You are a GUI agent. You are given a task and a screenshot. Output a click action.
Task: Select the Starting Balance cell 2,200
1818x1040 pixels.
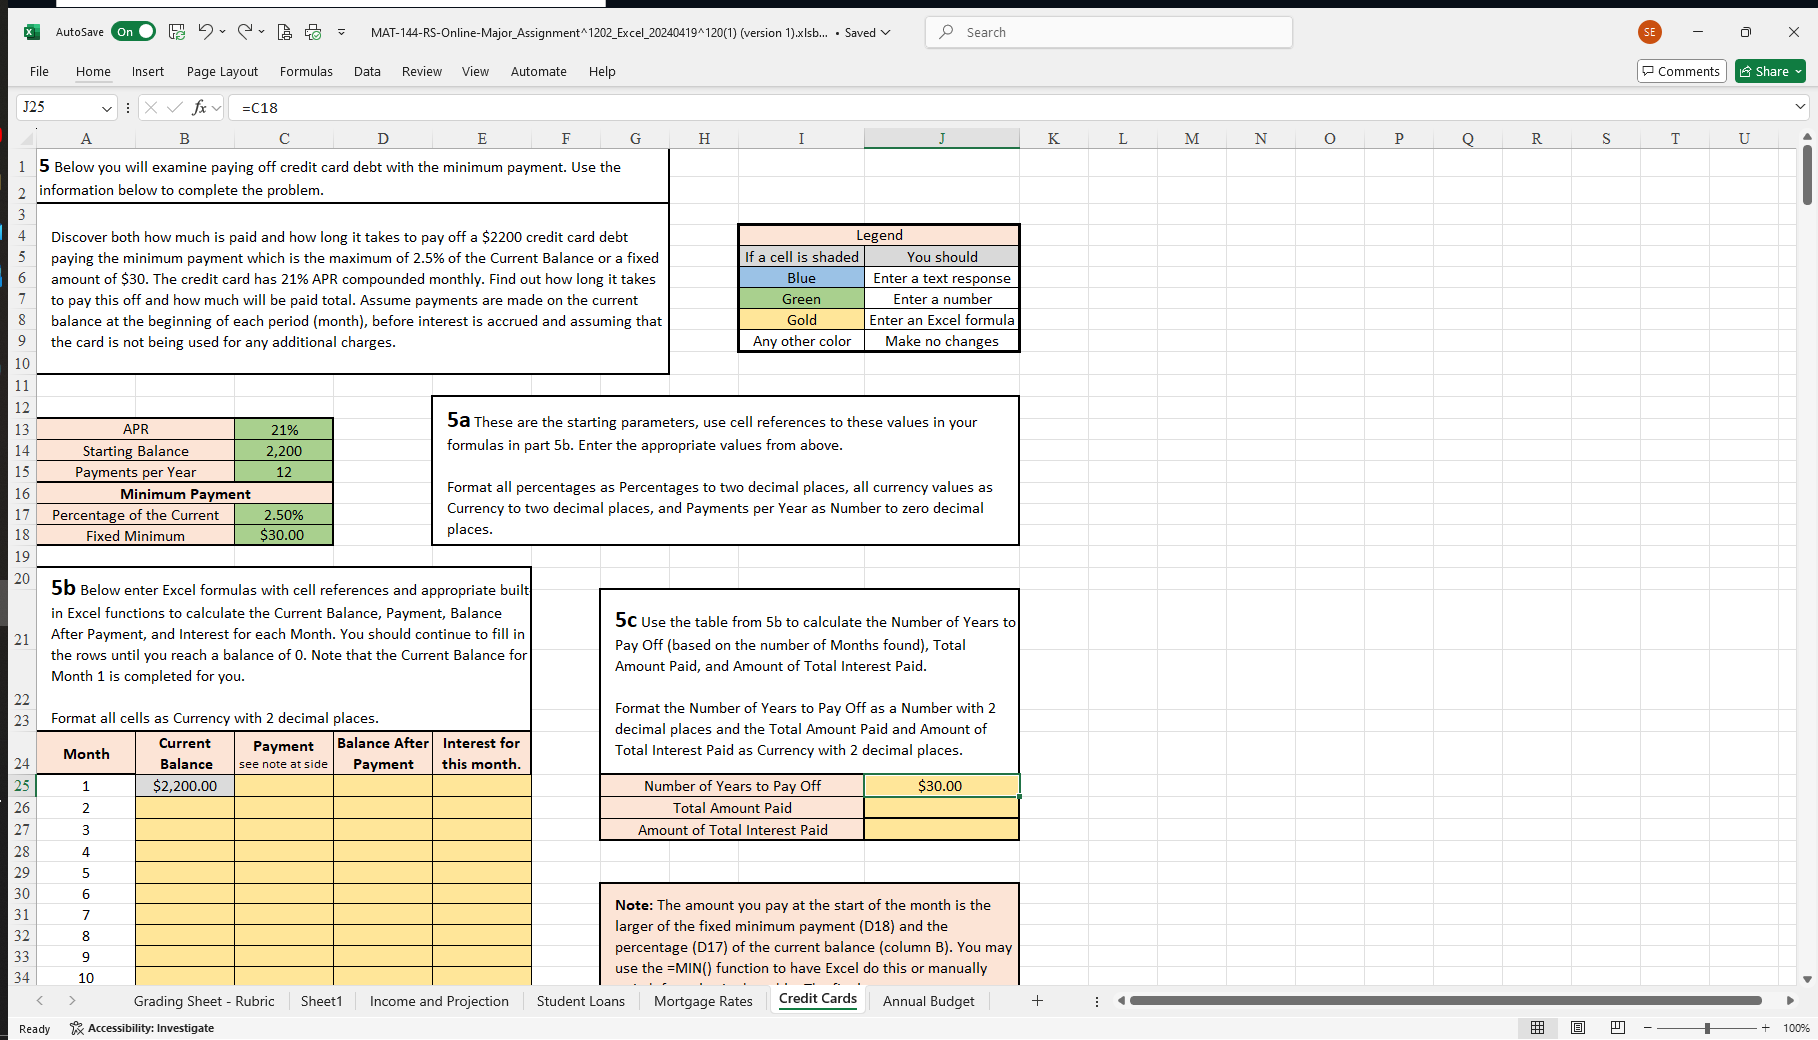click(x=284, y=451)
